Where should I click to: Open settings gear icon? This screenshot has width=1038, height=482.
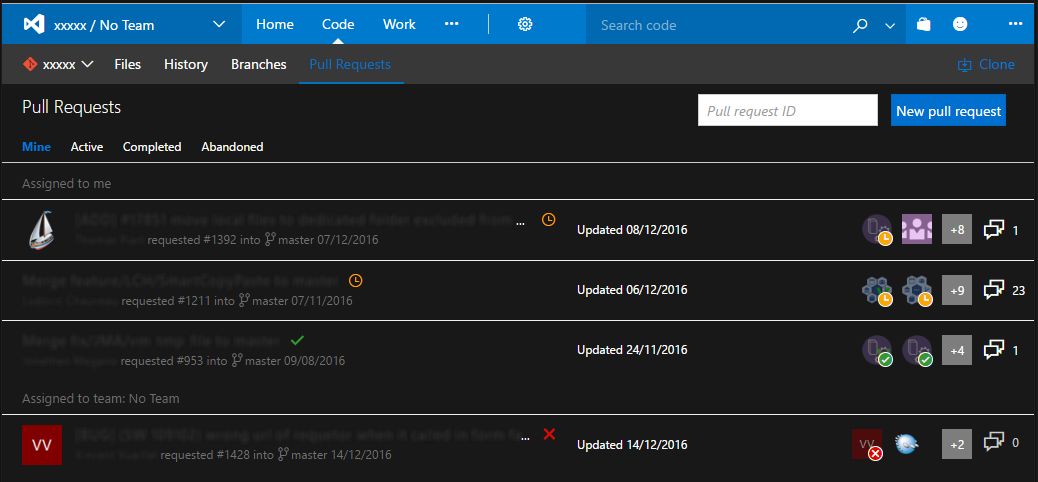pos(525,24)
